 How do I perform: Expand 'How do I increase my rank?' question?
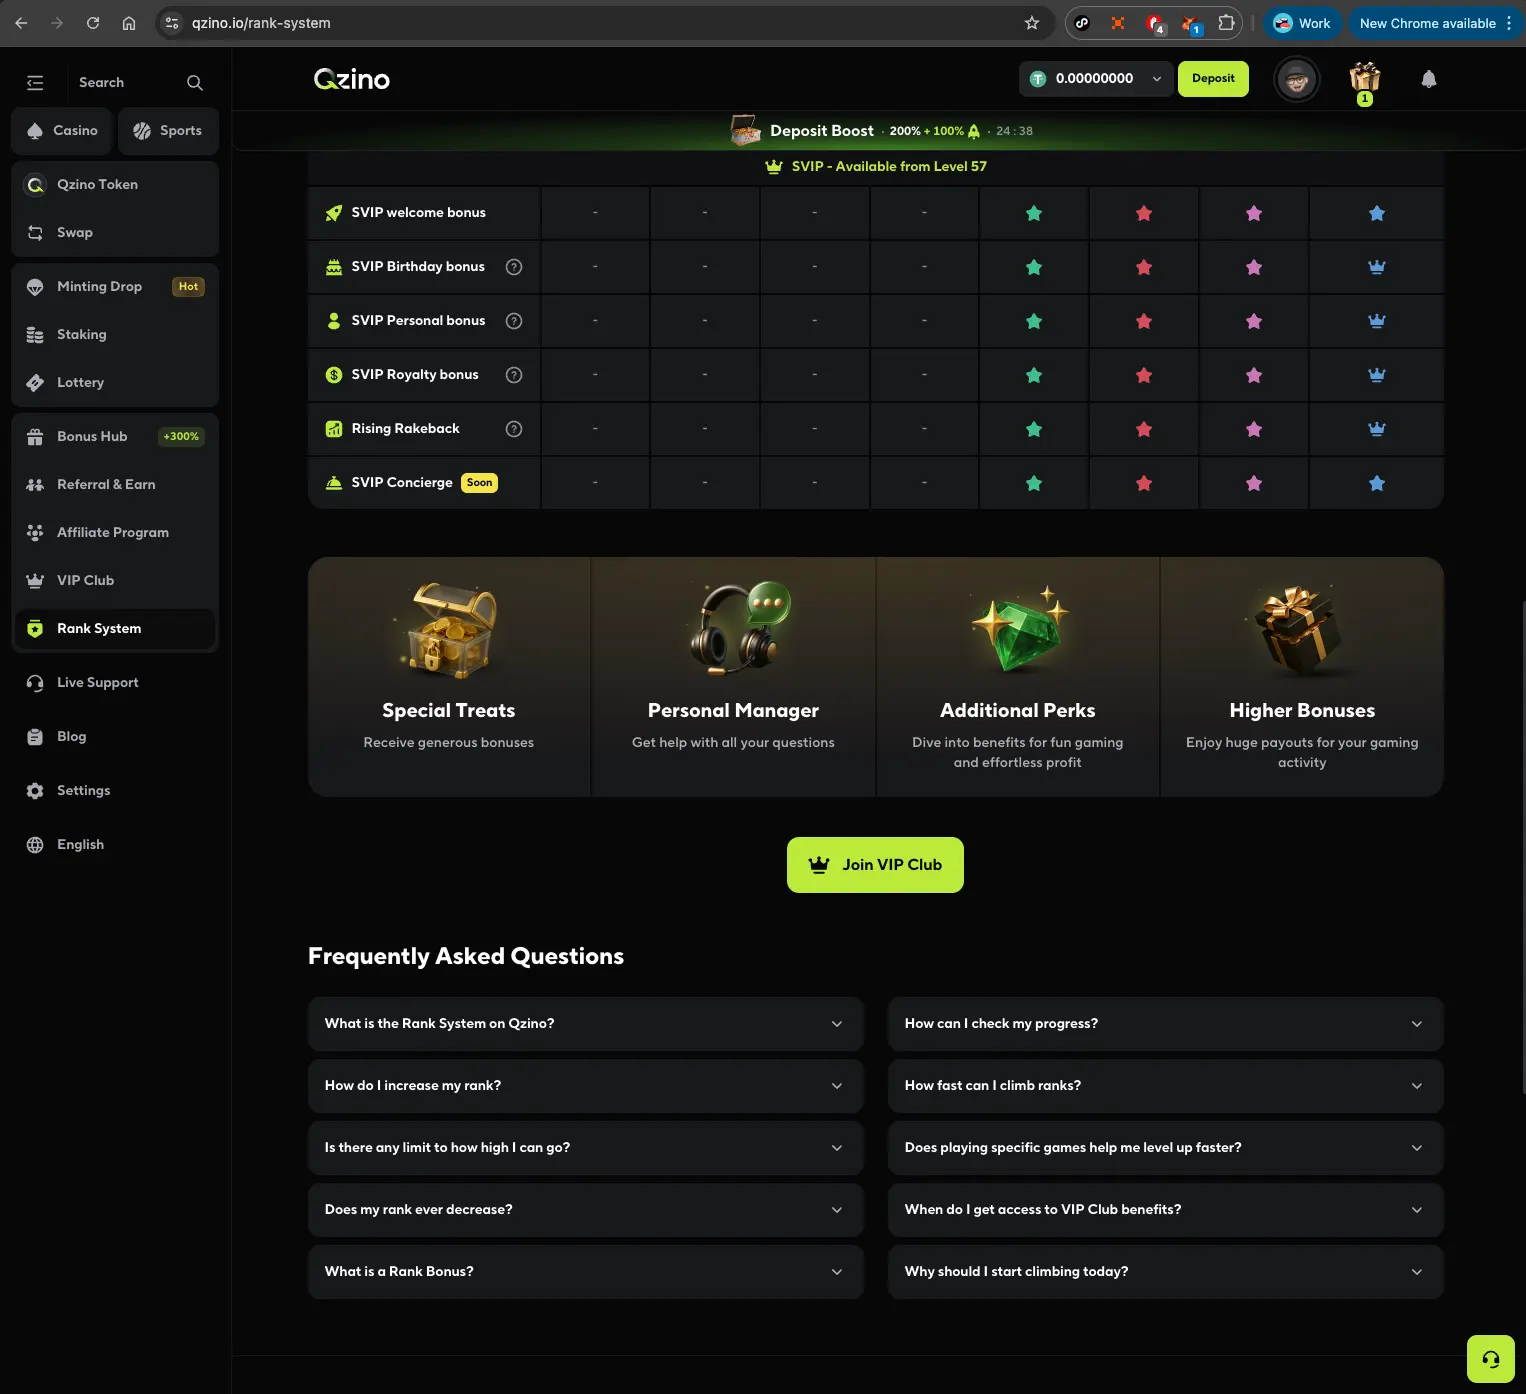coord(586,1086)
